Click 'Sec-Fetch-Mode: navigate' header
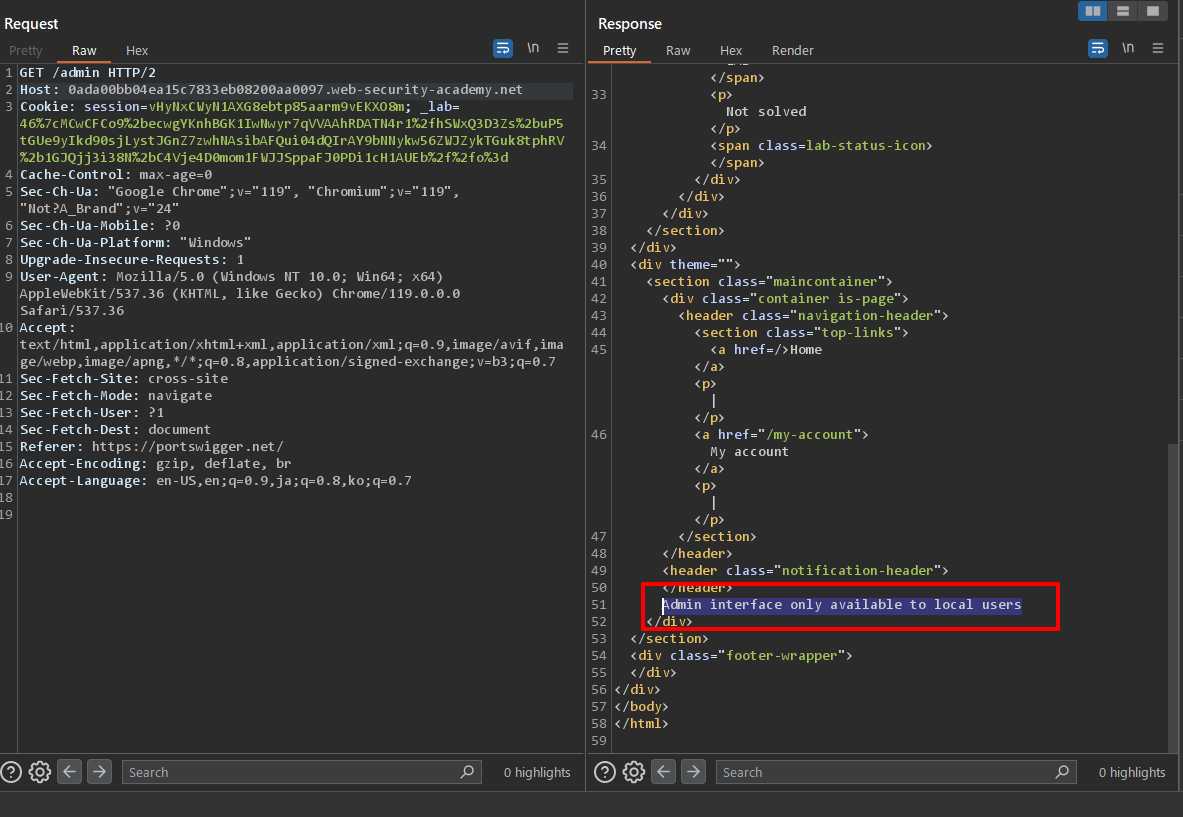 [x=115, y=395]
